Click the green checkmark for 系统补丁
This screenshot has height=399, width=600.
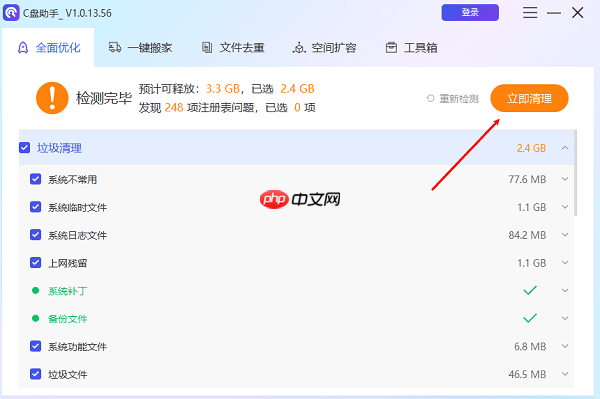click(530, 290)
